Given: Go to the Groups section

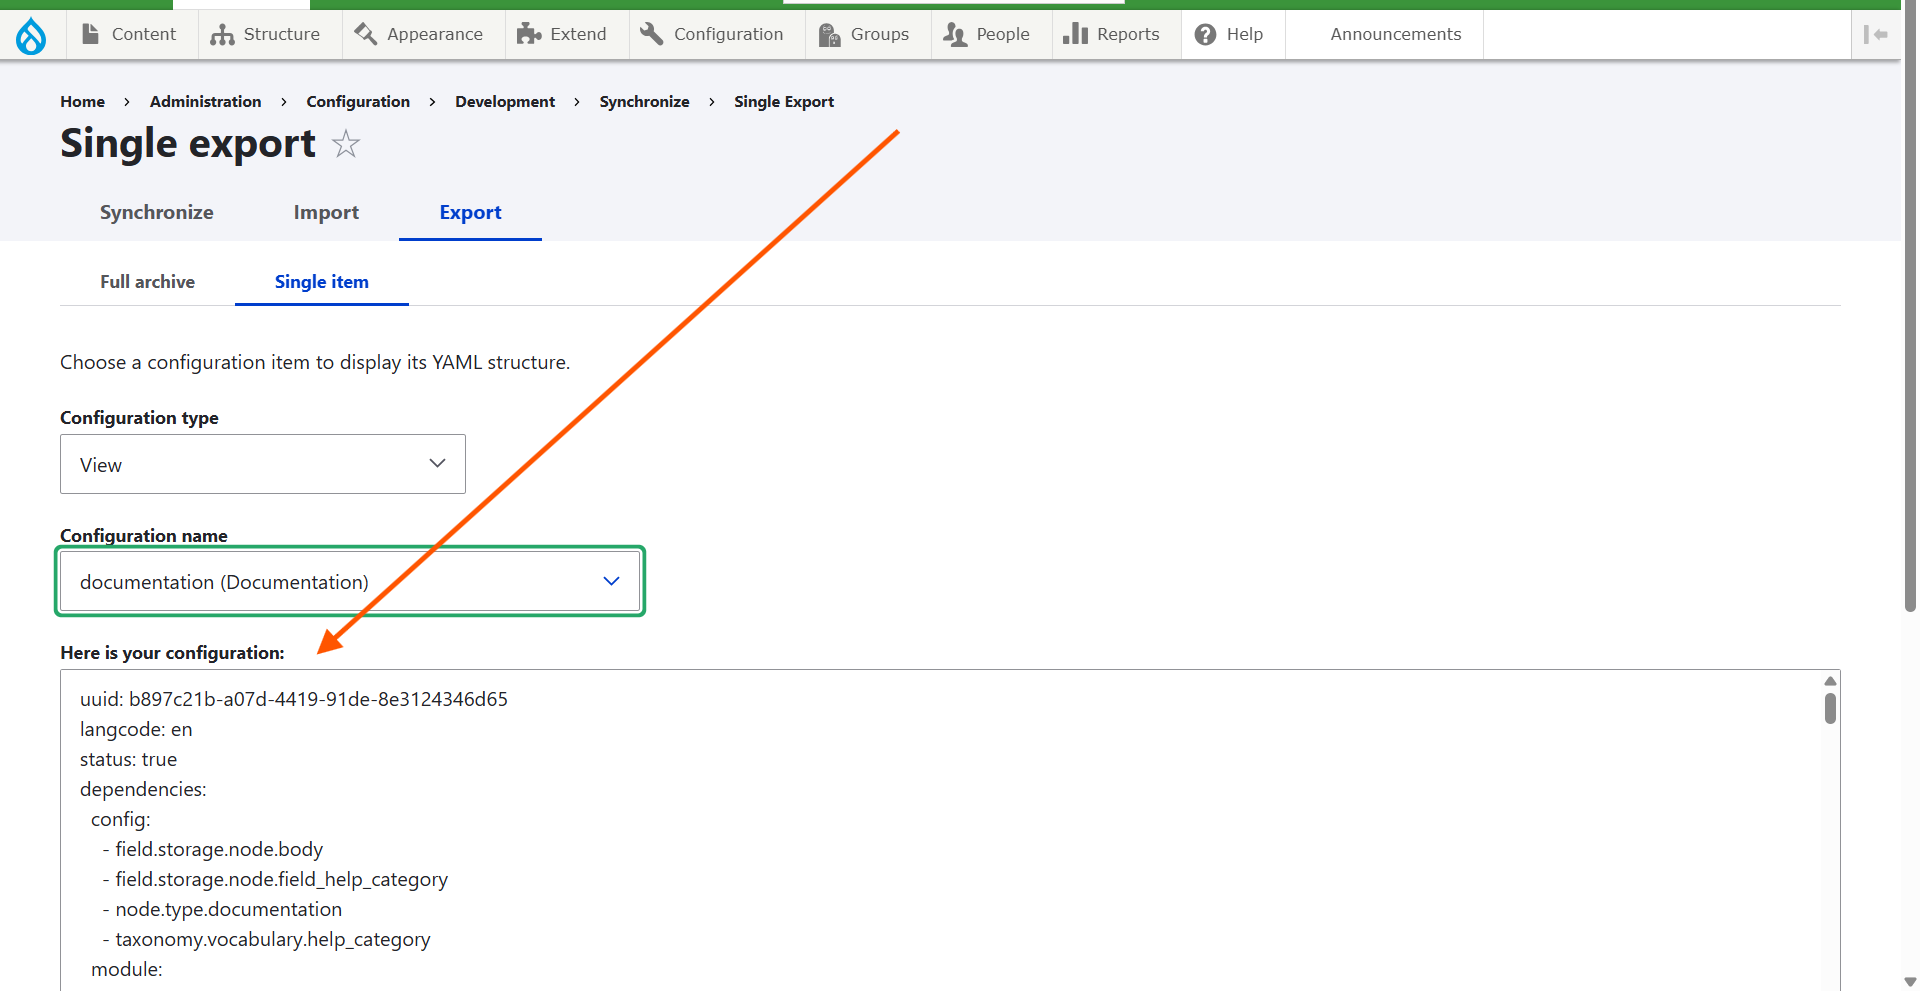Looking at the screenshot, I should point(864,35).
